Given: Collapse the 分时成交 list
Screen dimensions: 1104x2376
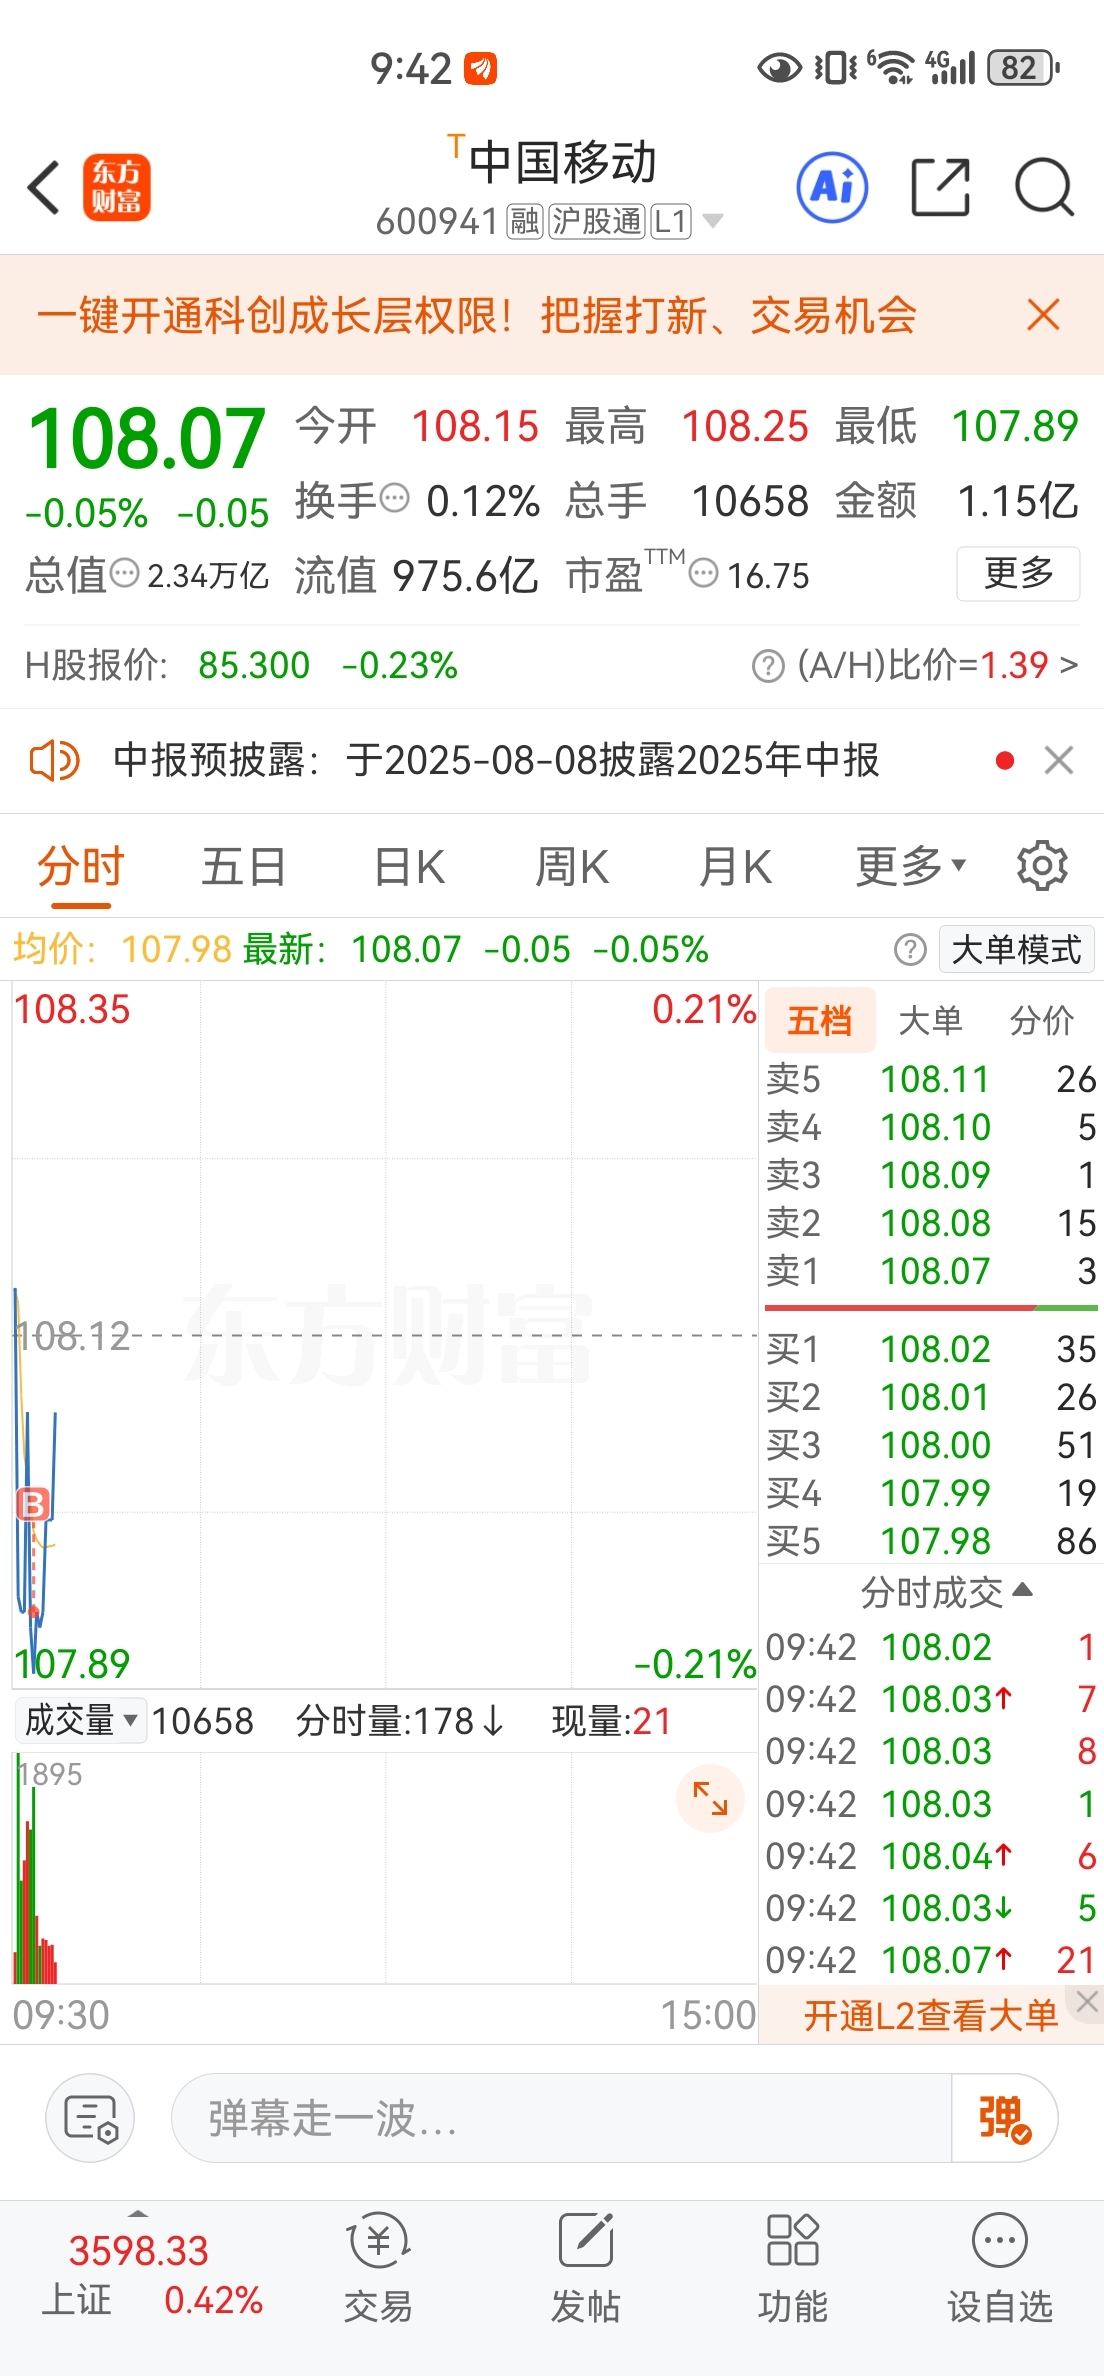Looking at the screenshot, I should click(946, 1593).
